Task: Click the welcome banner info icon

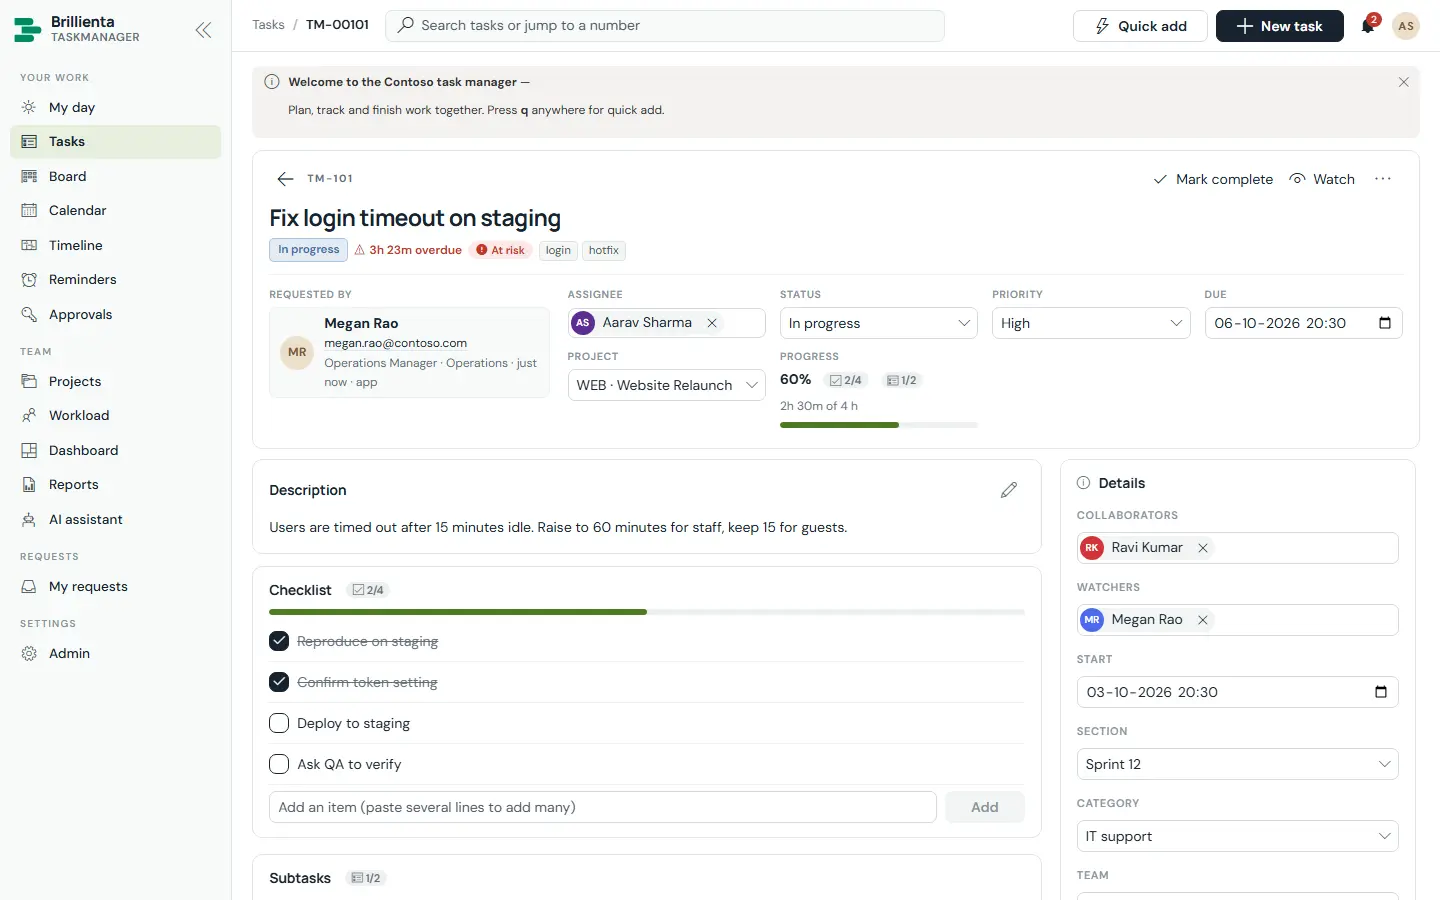Action: [x=272, y=82]
